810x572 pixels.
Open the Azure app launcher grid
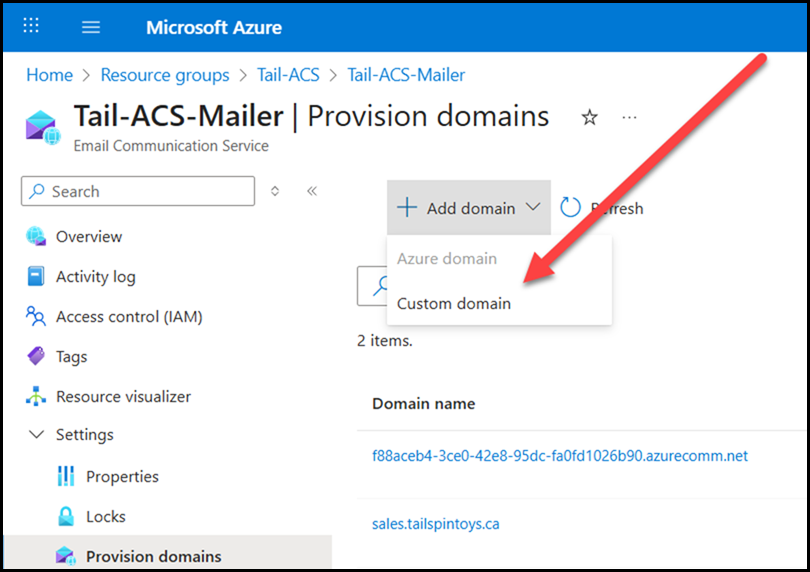(x=31, y=27)
